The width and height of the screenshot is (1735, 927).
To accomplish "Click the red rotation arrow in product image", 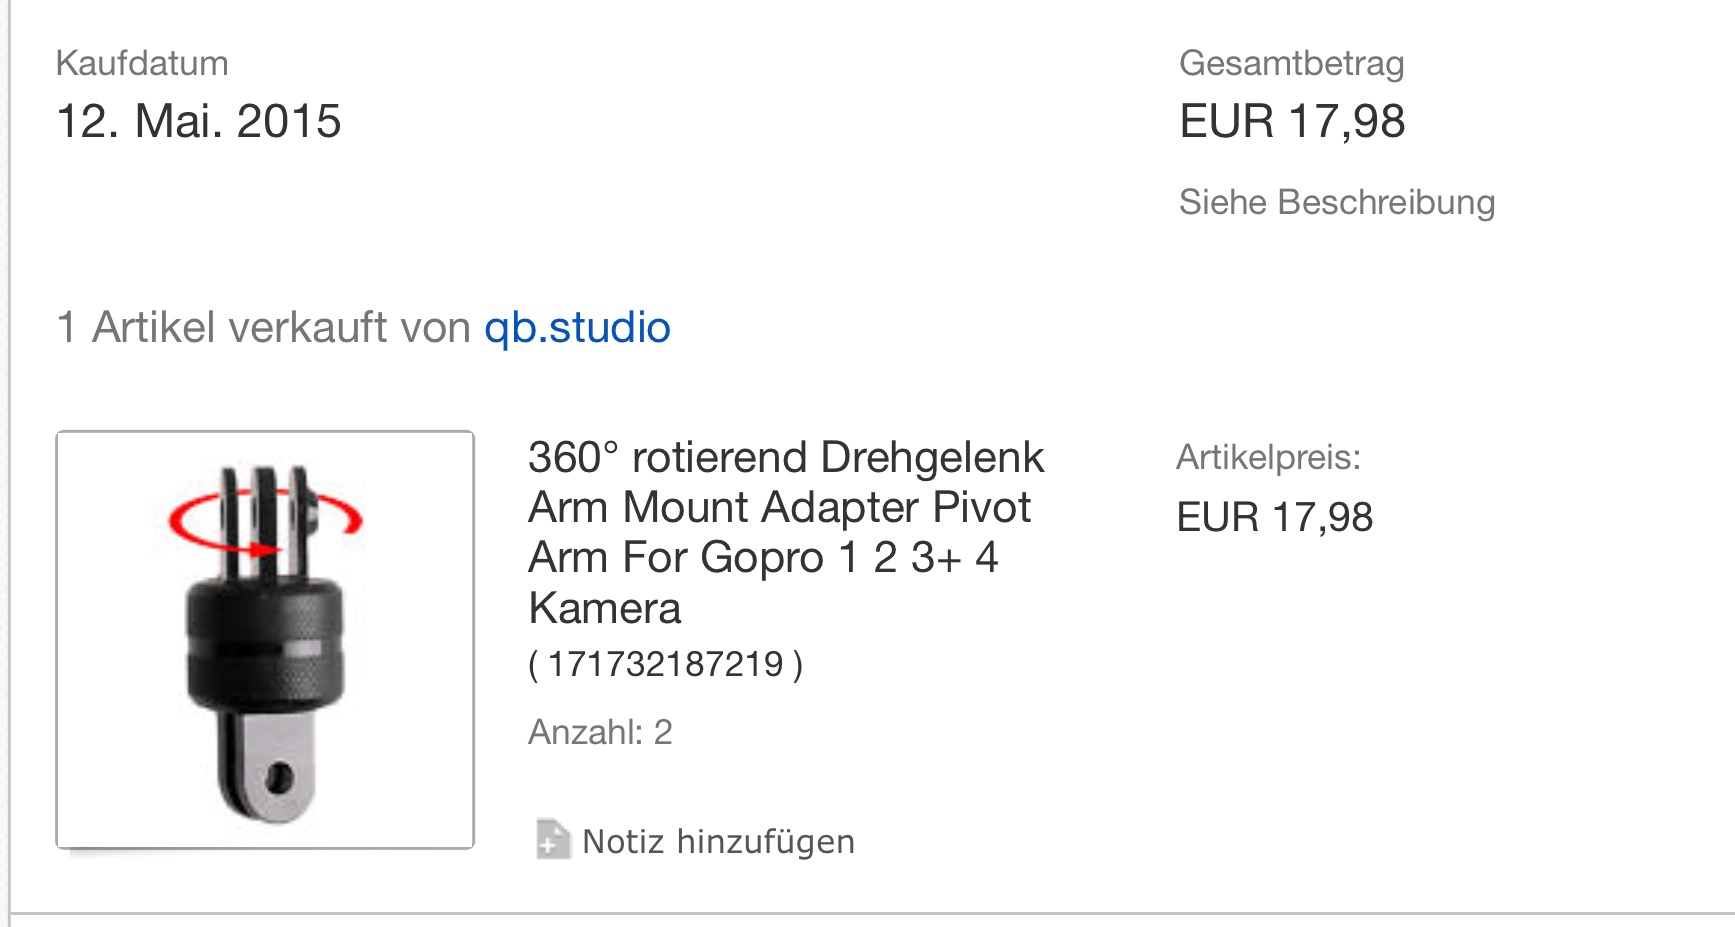I will (x=190, y=520).
